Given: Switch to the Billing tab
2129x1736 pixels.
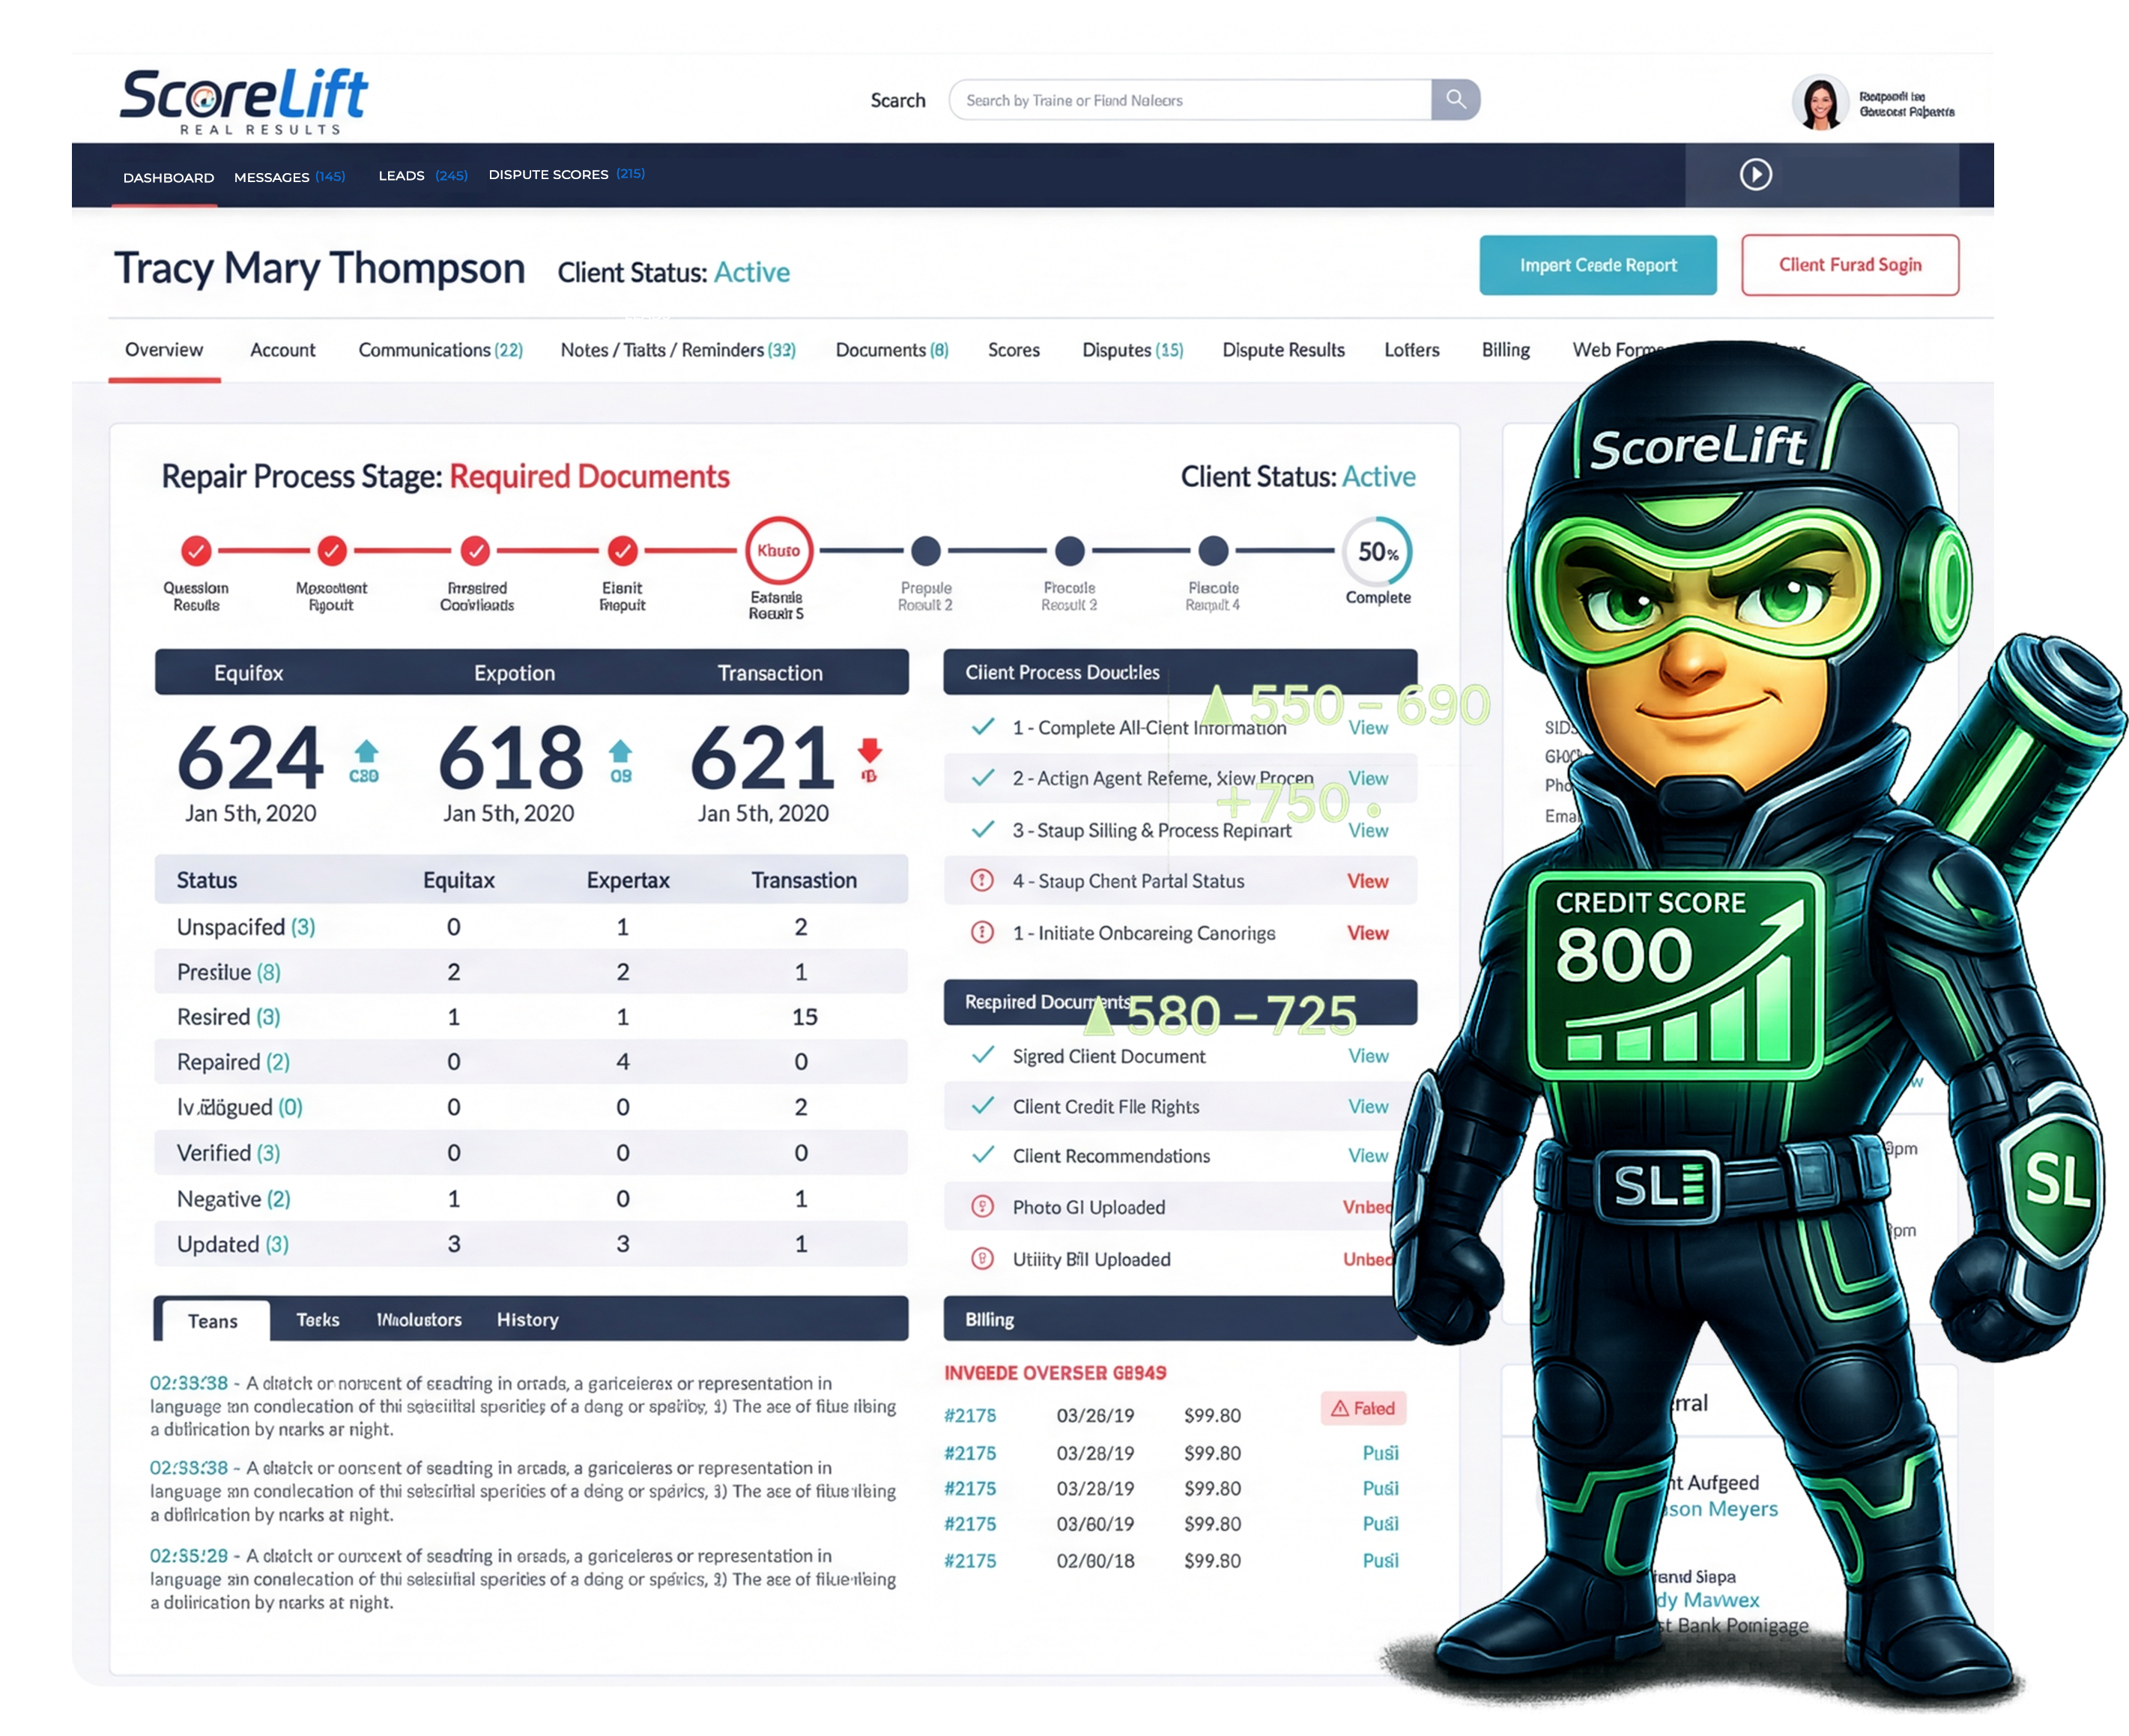Looking at the screenshot, I should pyautogui.click(x=1505, y=350).
